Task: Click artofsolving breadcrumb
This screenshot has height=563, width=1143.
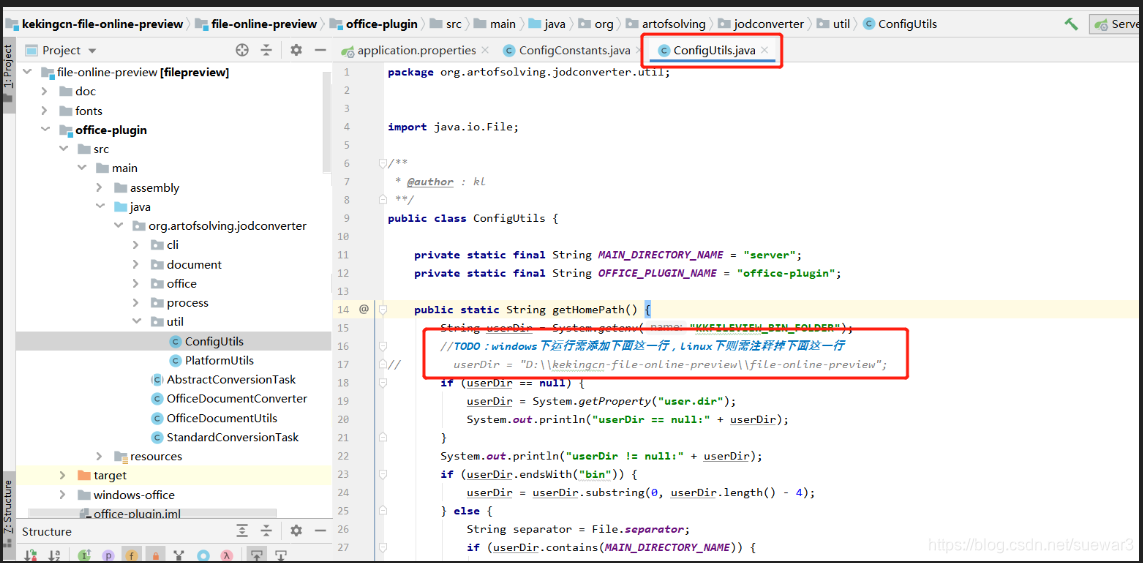Action: click(668, 24)
